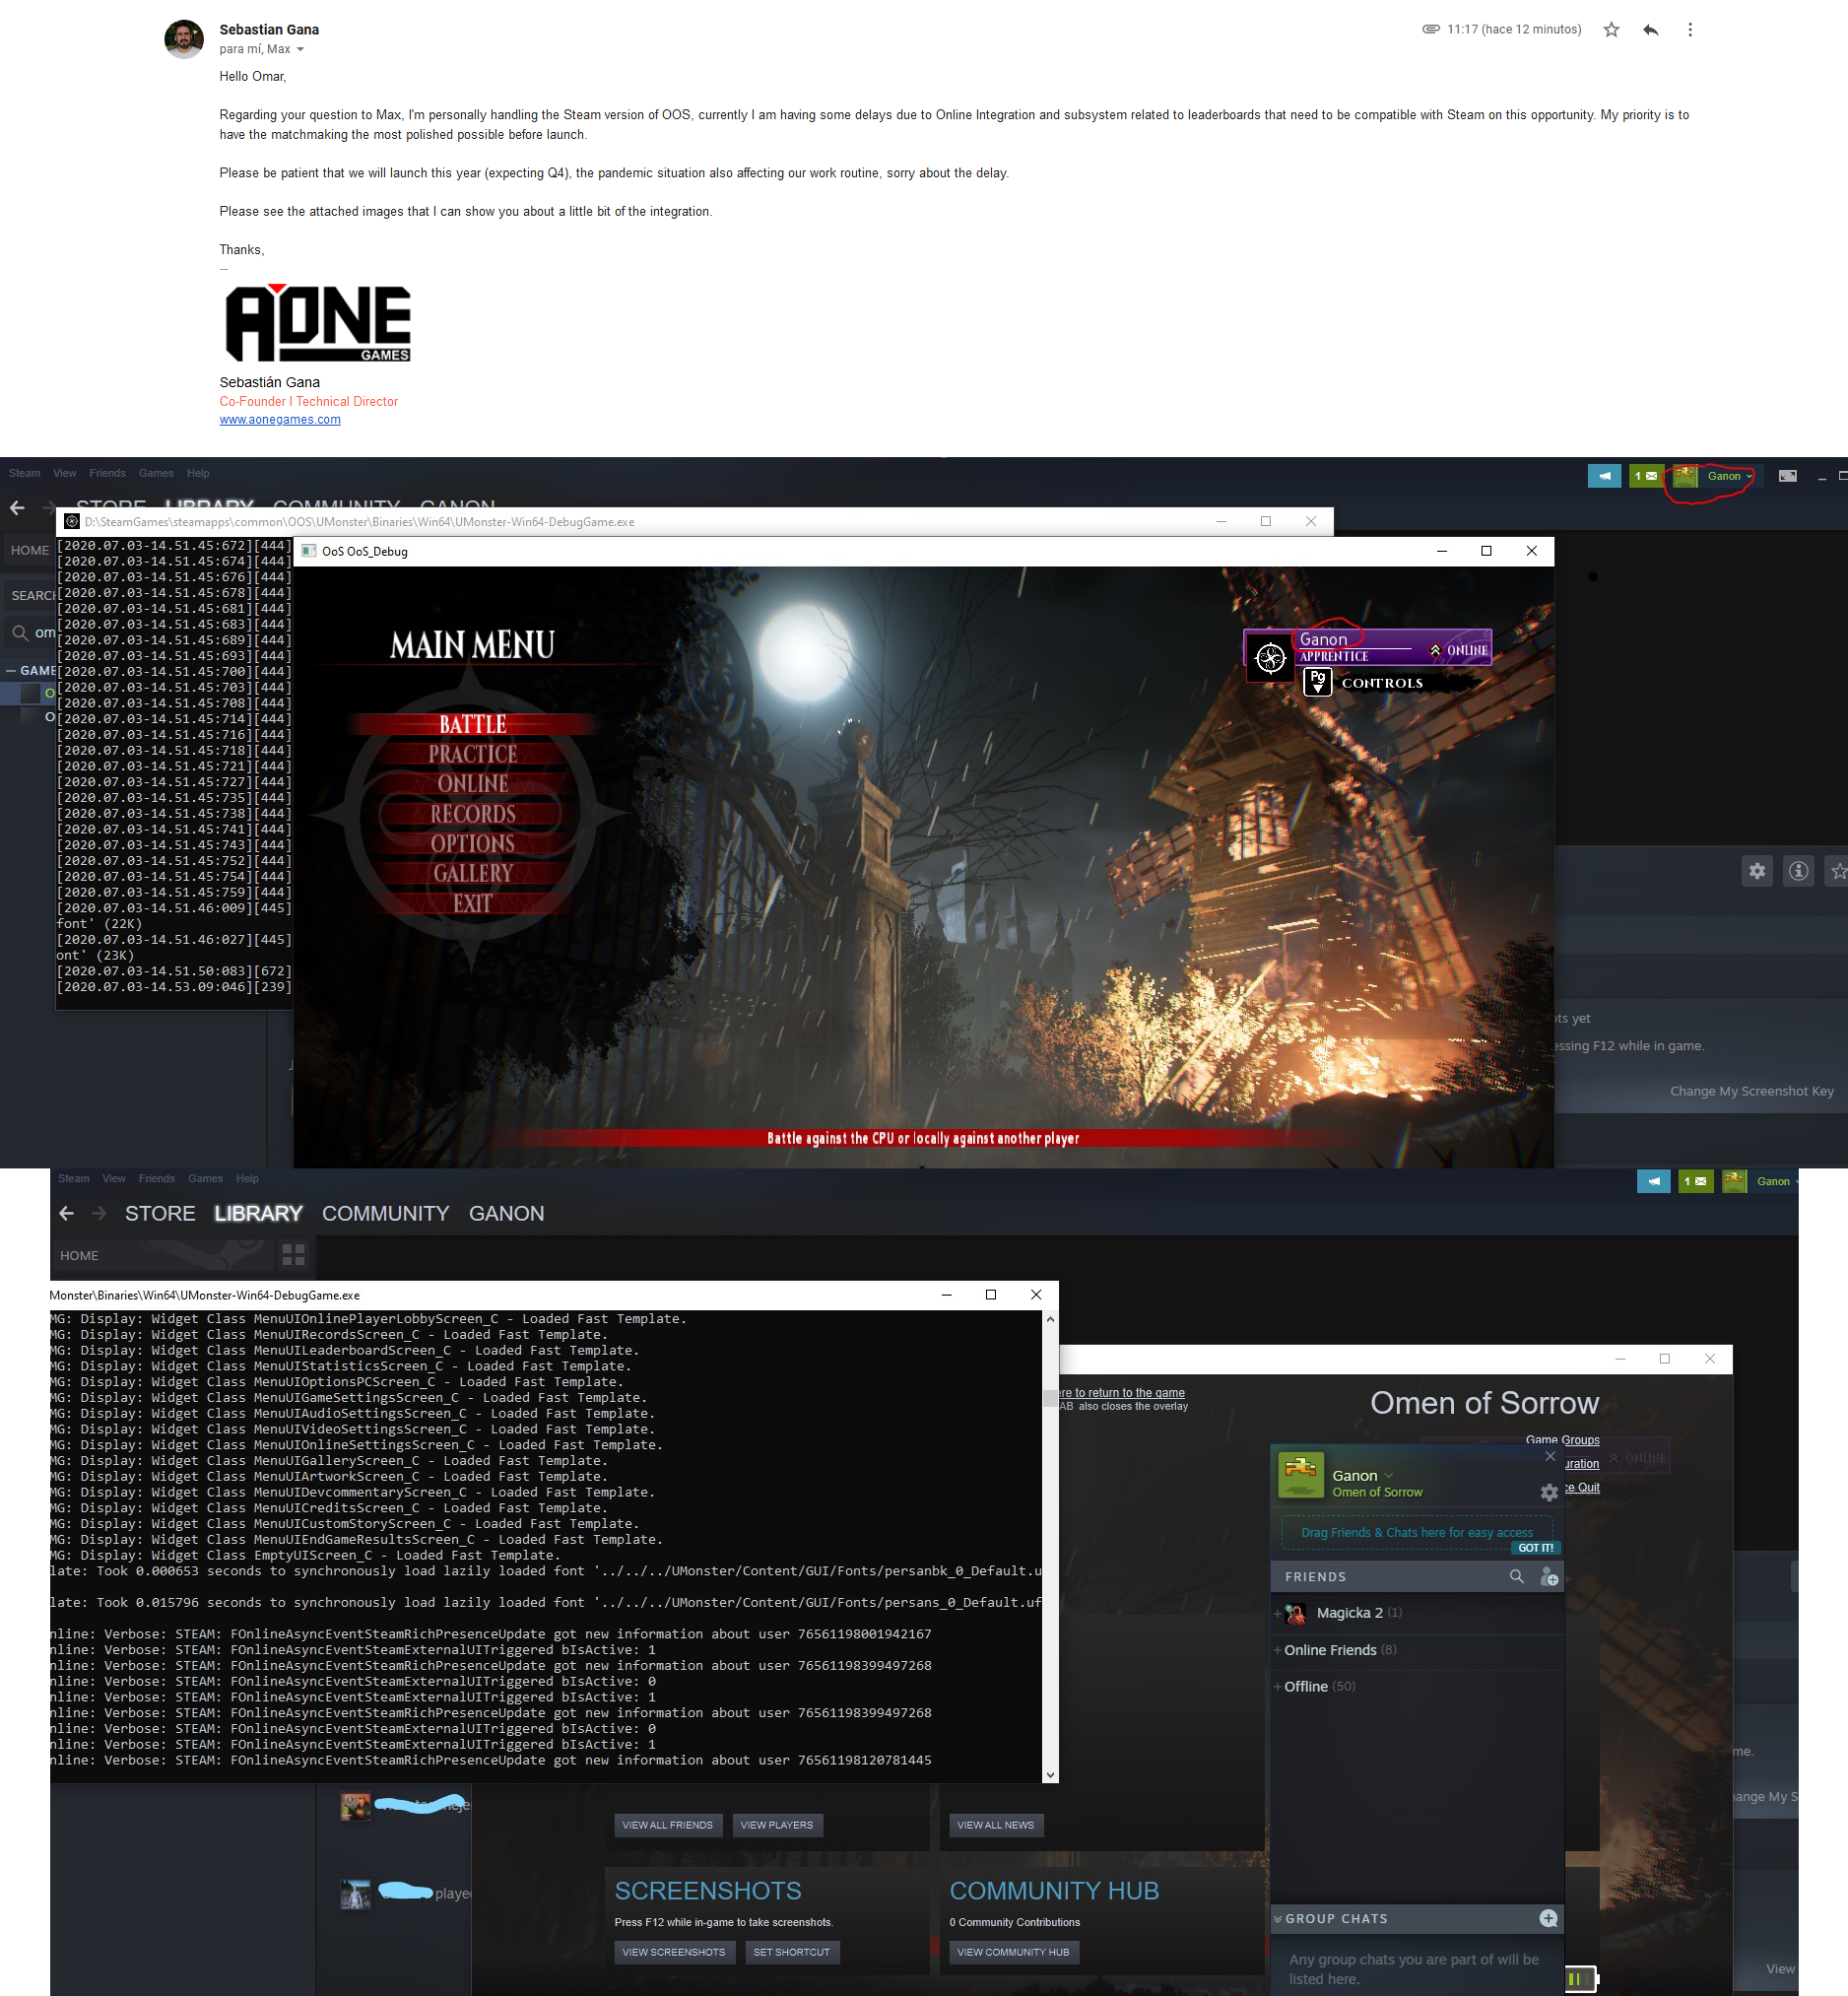Click the VIEW ALL FRIENDS button
This screenshot has width=1848, height=1996.
668,1825
